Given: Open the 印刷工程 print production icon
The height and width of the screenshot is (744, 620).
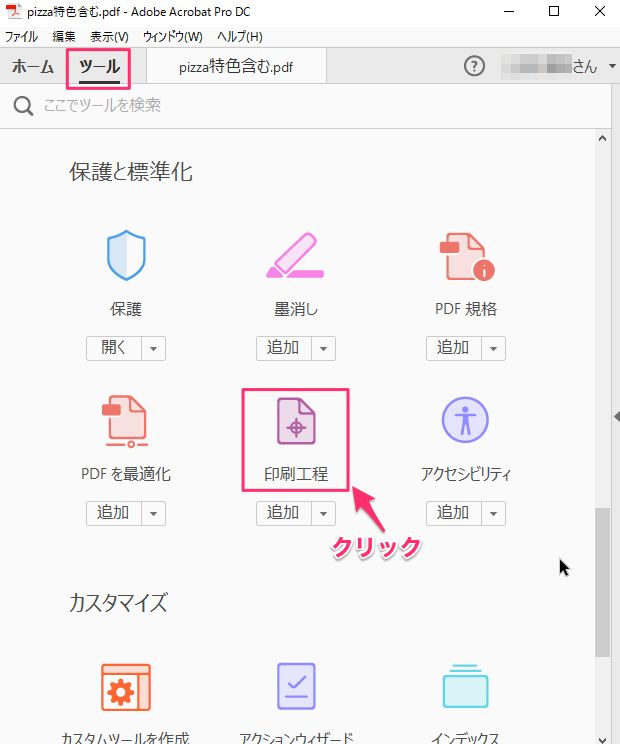Looking at the screenshot, I should point(296,421).
